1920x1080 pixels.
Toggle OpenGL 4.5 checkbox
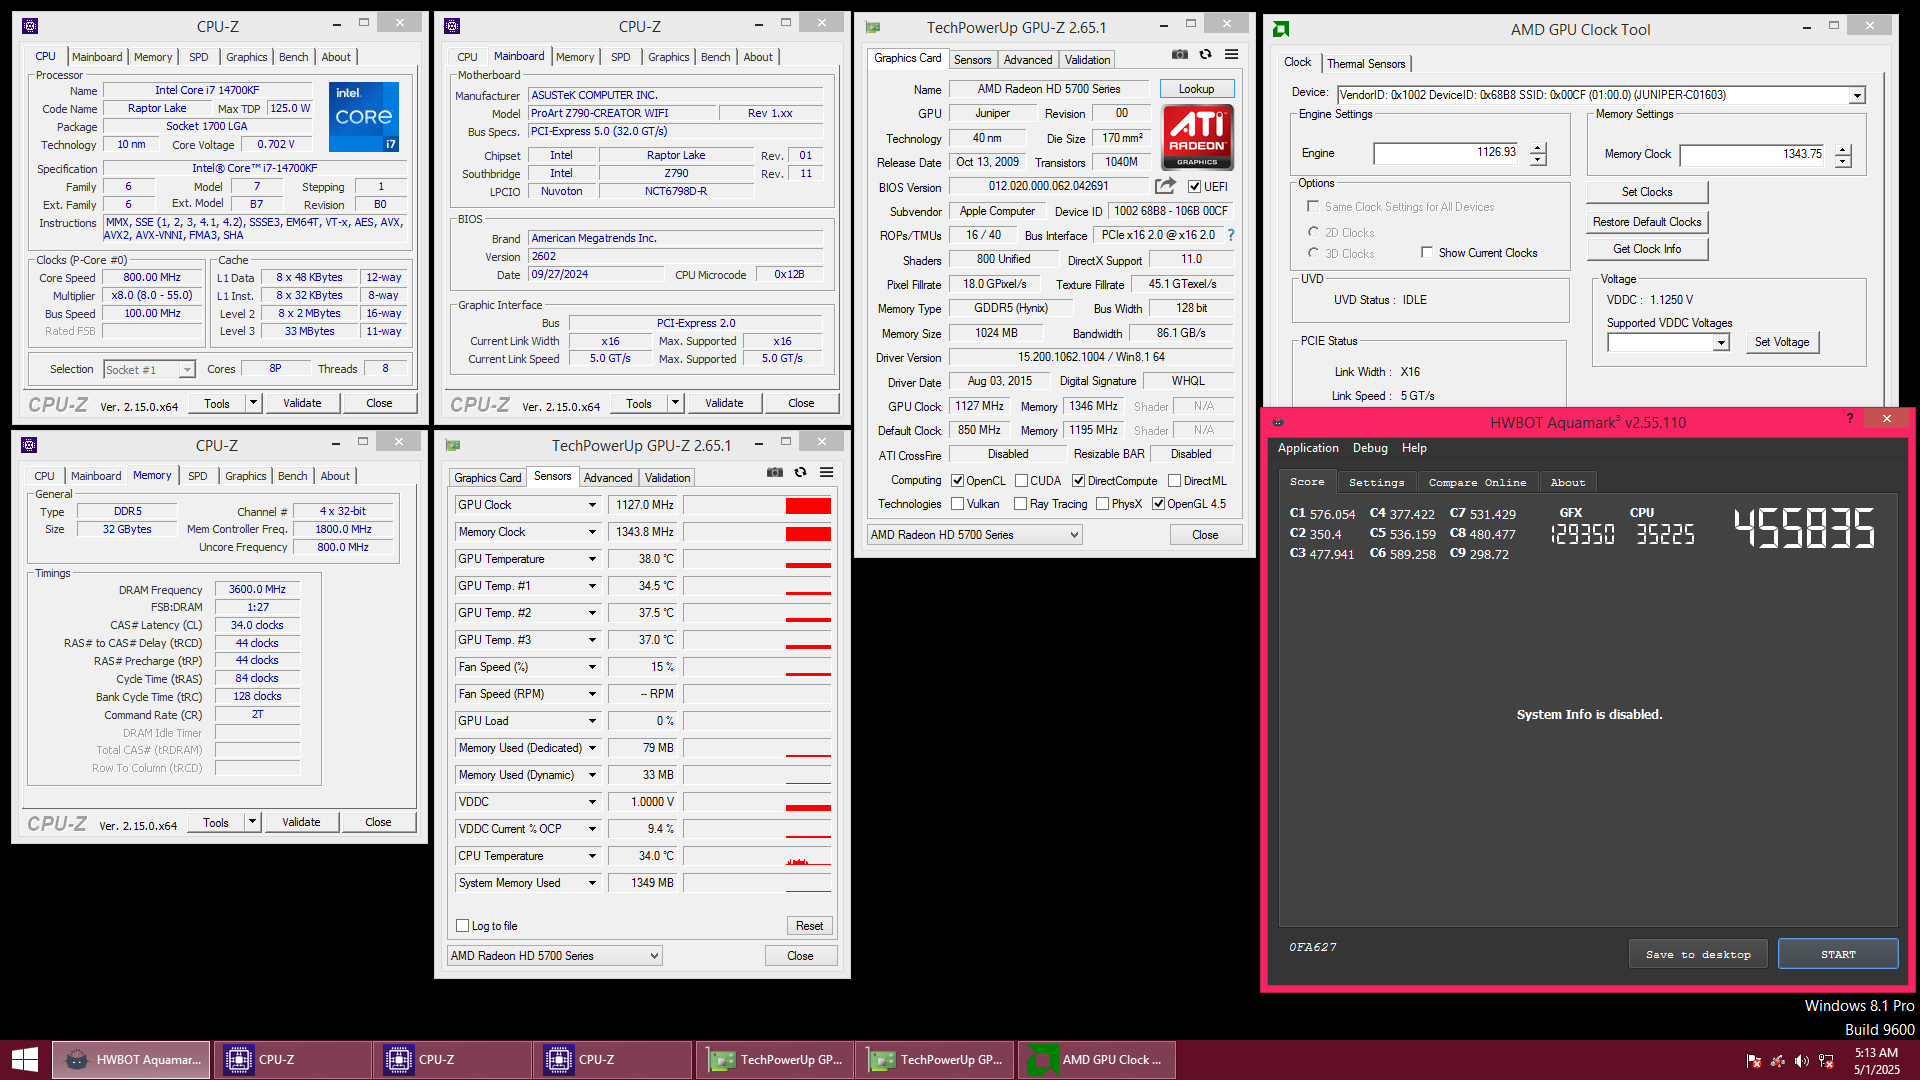(1158, 504)
